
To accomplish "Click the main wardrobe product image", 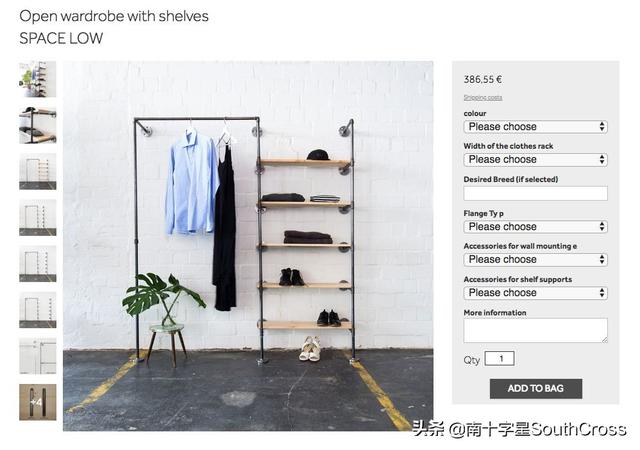I will 248,246.
